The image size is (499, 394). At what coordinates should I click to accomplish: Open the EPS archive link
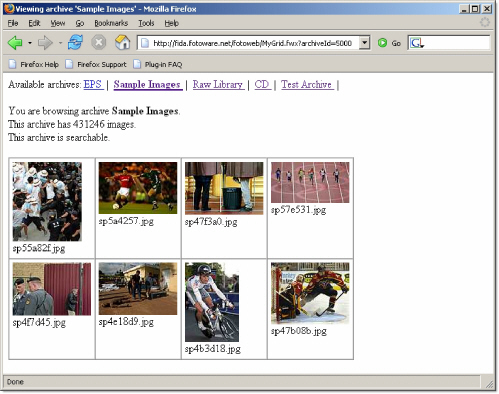93,84
